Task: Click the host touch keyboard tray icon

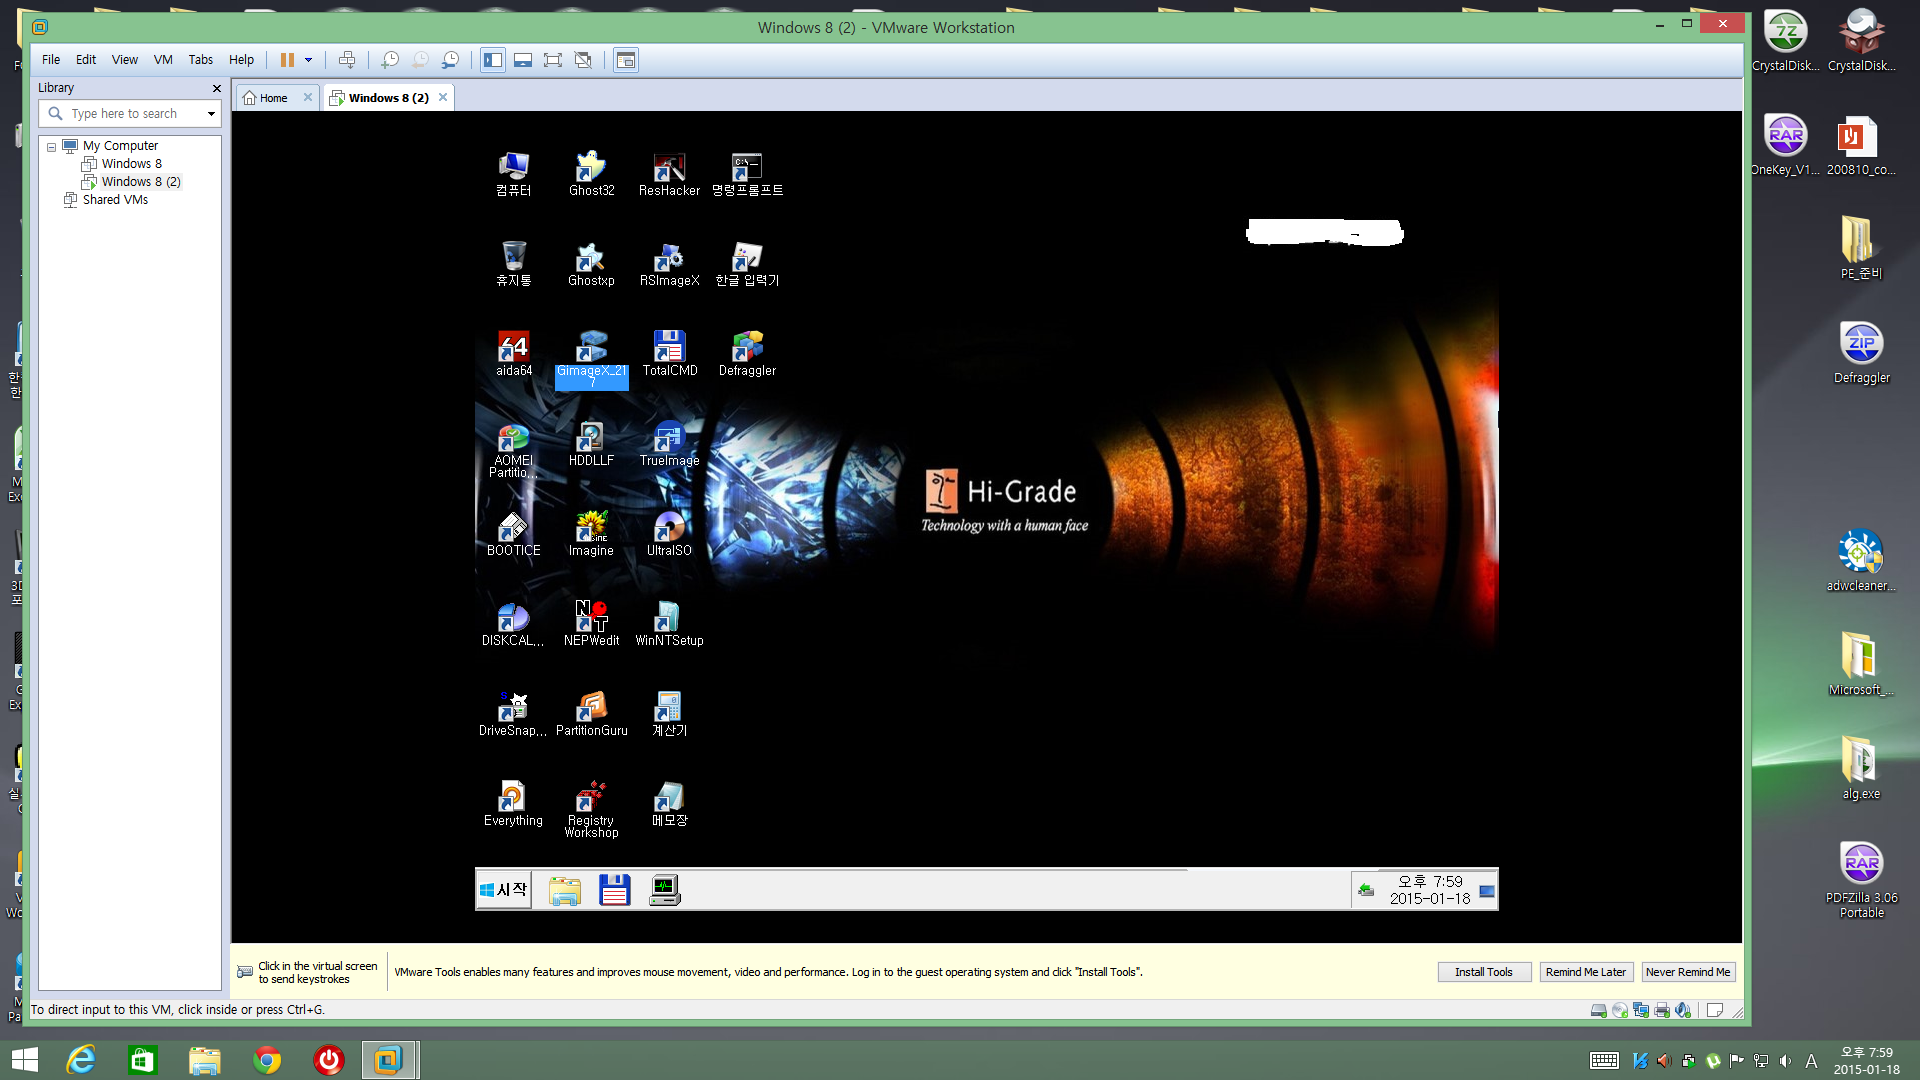Action: point(1604,1061)
